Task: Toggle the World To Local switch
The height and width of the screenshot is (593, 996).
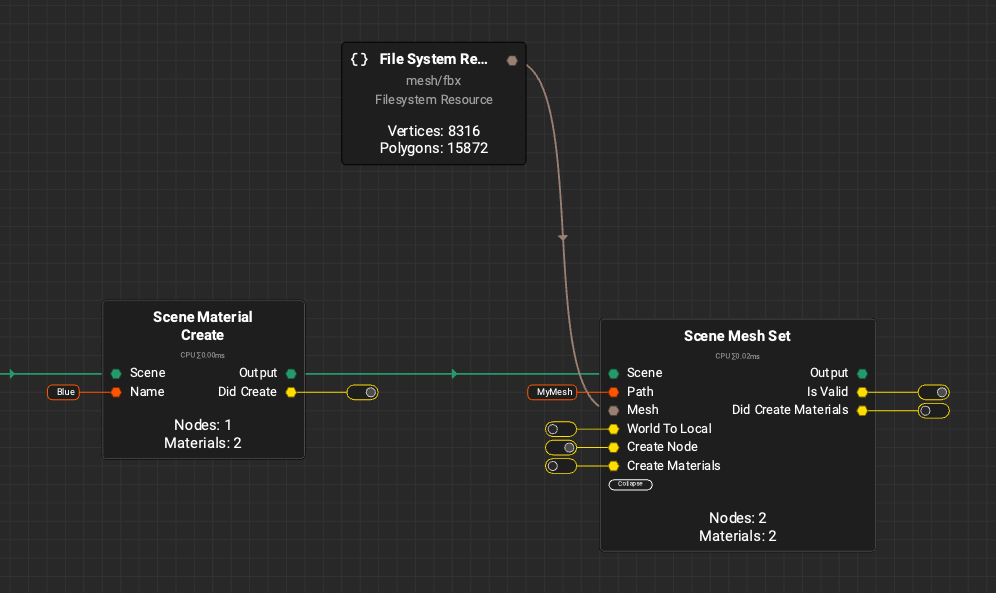Action: coord(561,429)
